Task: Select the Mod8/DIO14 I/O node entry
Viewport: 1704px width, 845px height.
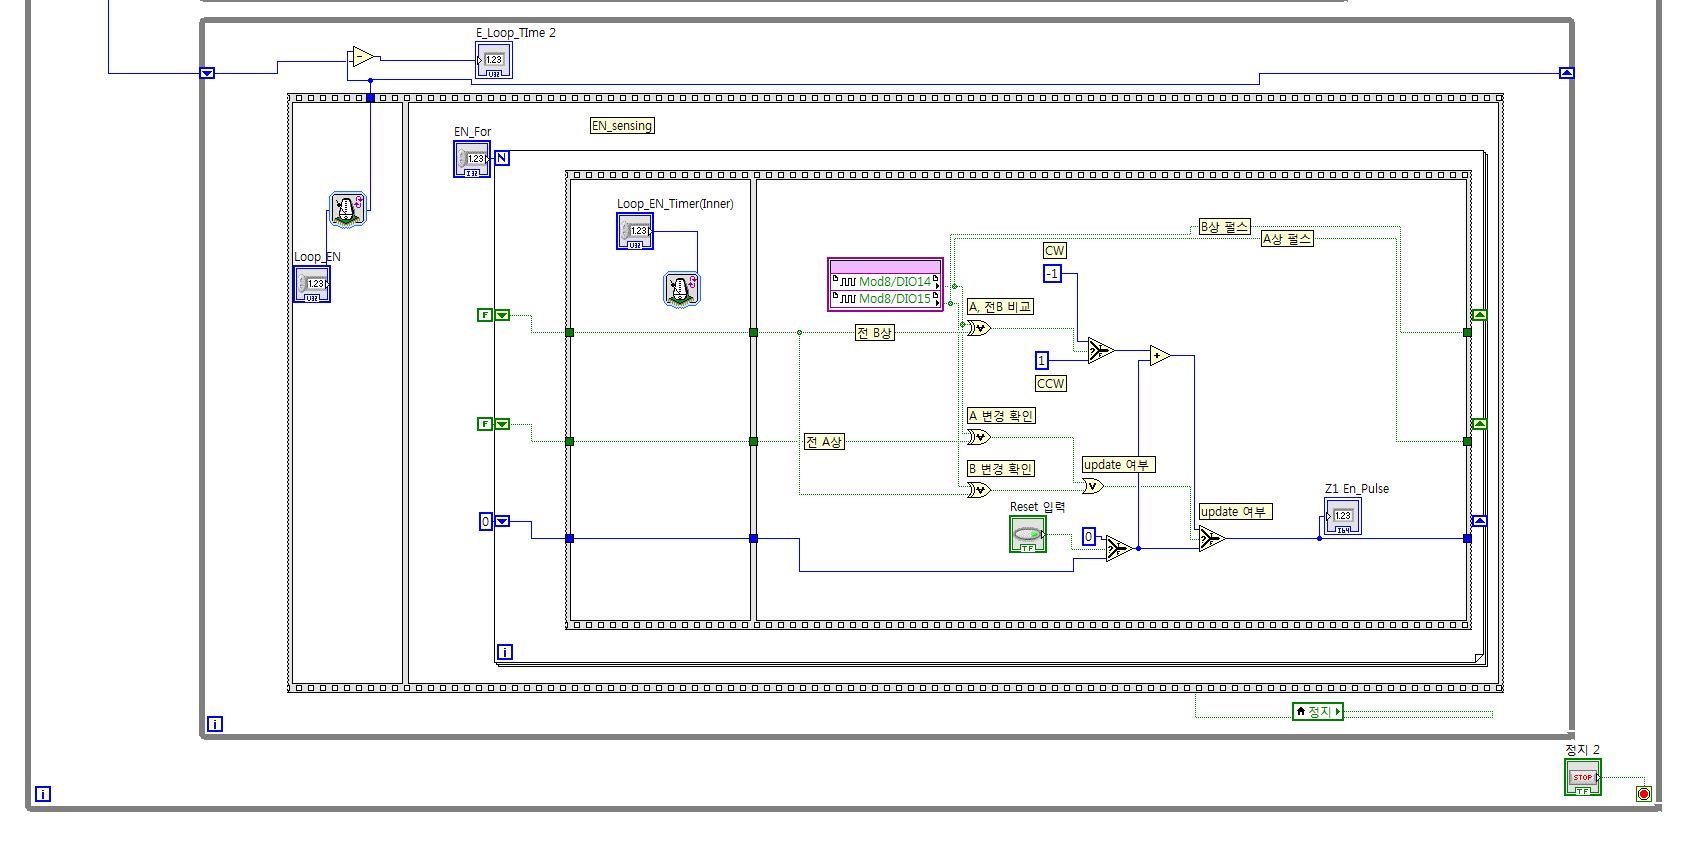Action: point(886,282)
